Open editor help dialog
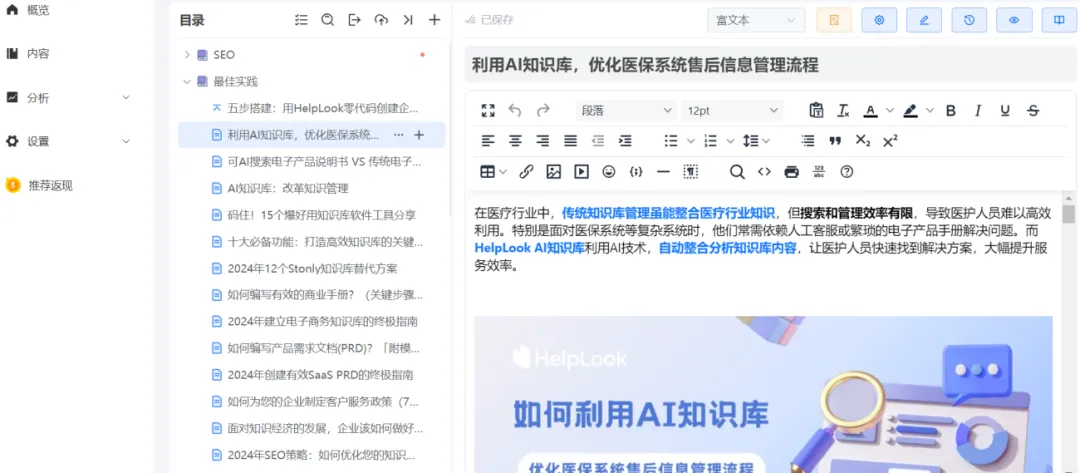Screen dimensions: 1080x473 coord(847,172)
